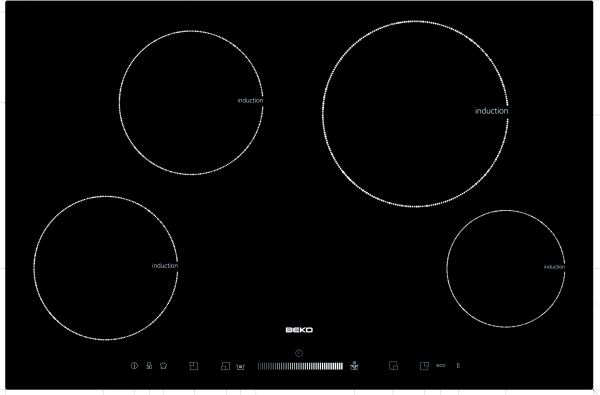Tap the keep-warm pot icon
This screenshot has width=600, height=395.
coord(240,367)
